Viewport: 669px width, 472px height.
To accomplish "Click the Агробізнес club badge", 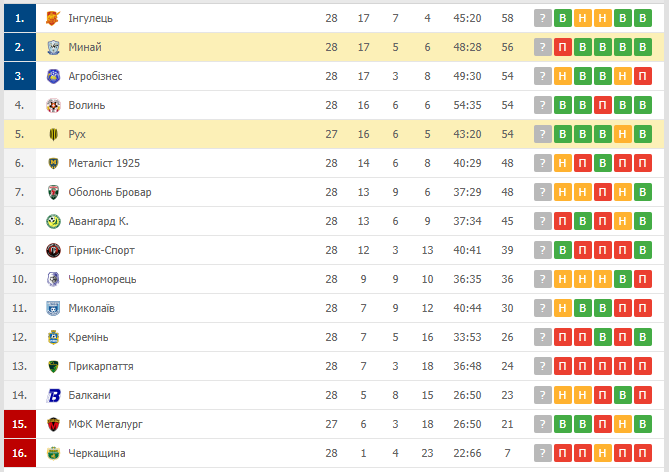I will (53, 76).
